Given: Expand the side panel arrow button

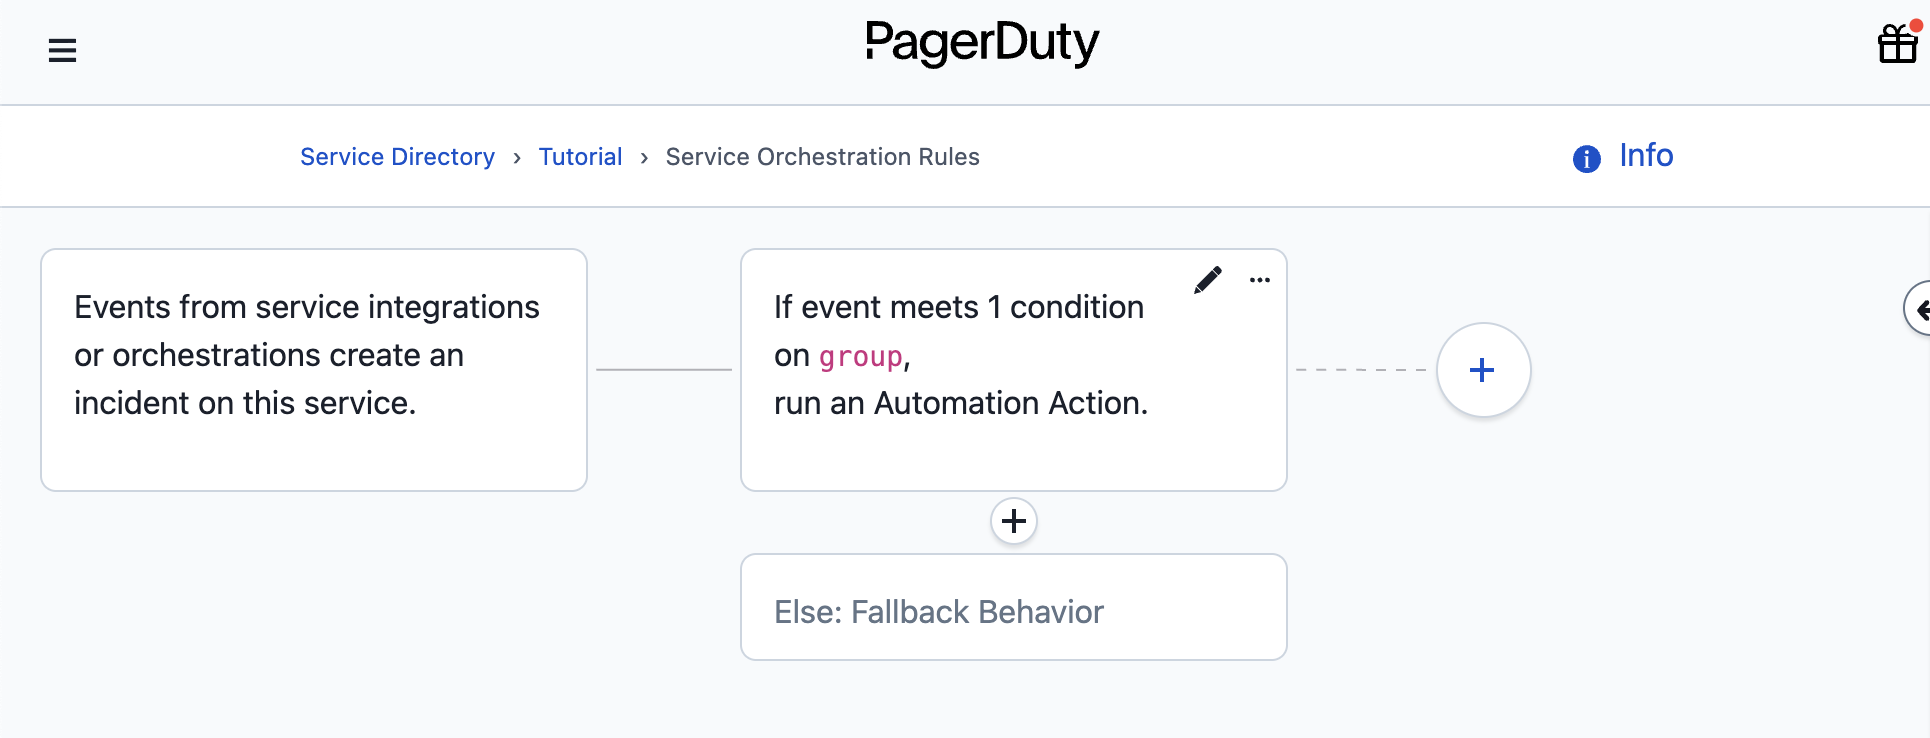Looking at the screenshot, I should point(1918,309).
